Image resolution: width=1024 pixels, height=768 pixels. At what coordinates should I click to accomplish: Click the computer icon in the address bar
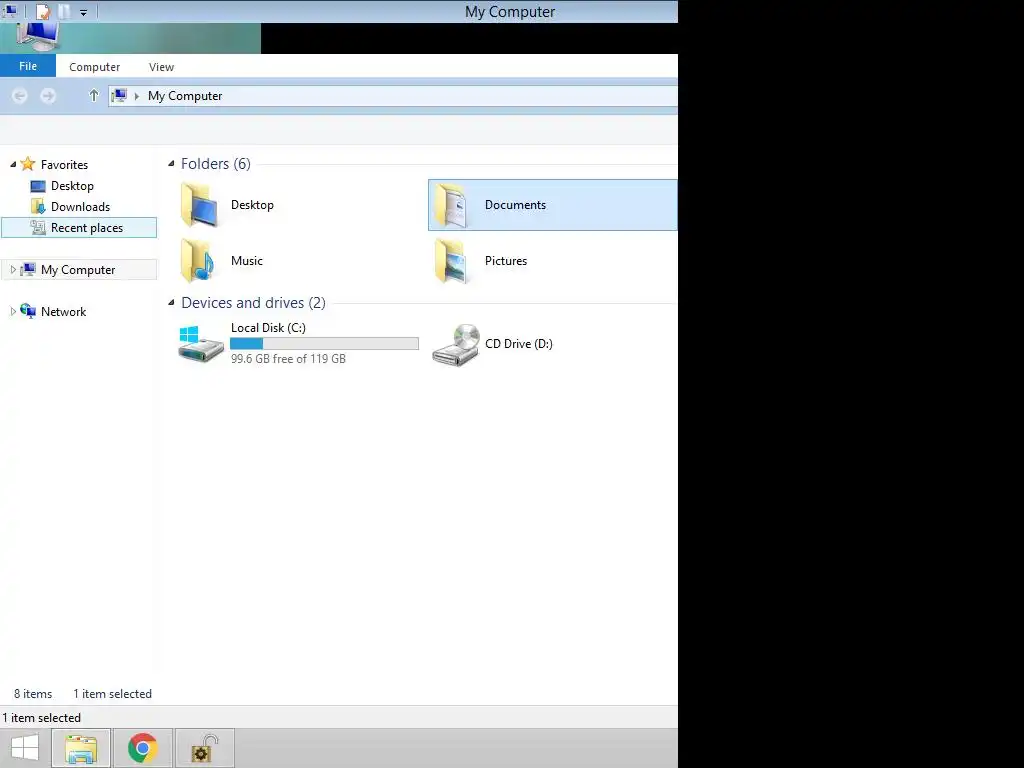pos(119,96)
